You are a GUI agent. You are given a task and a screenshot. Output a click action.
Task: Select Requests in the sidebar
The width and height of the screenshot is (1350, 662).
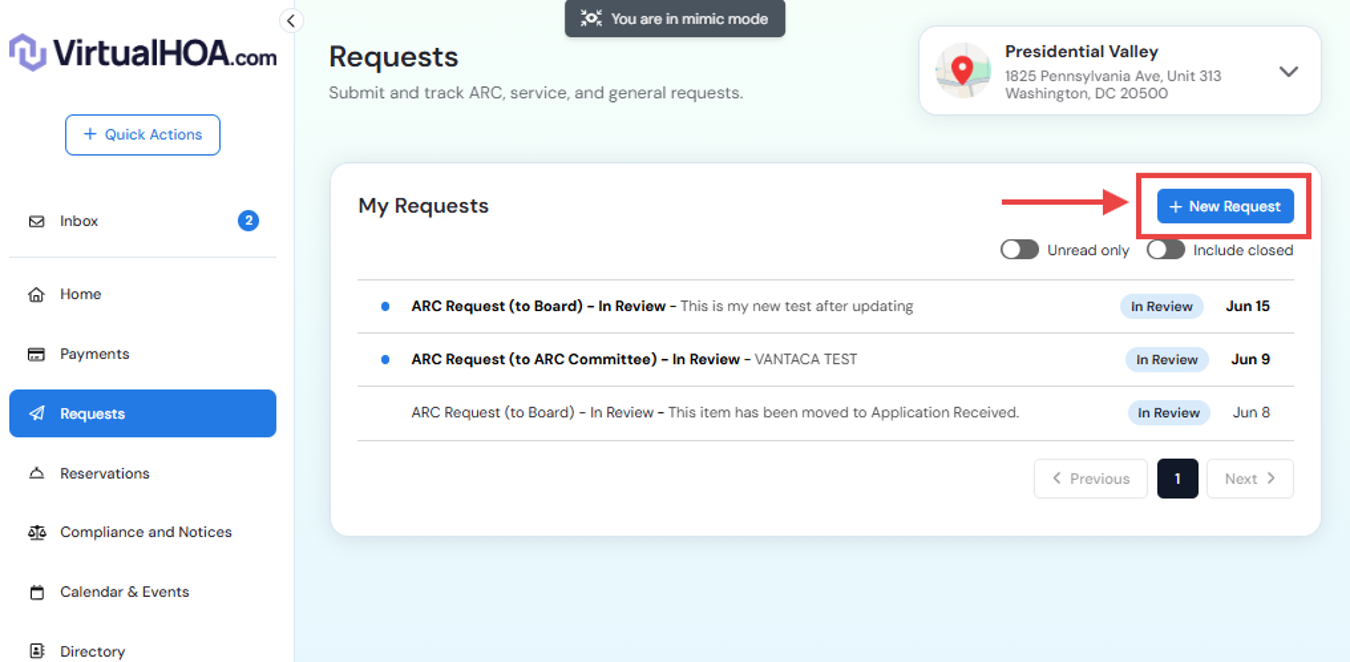click(x=143, y=413)
